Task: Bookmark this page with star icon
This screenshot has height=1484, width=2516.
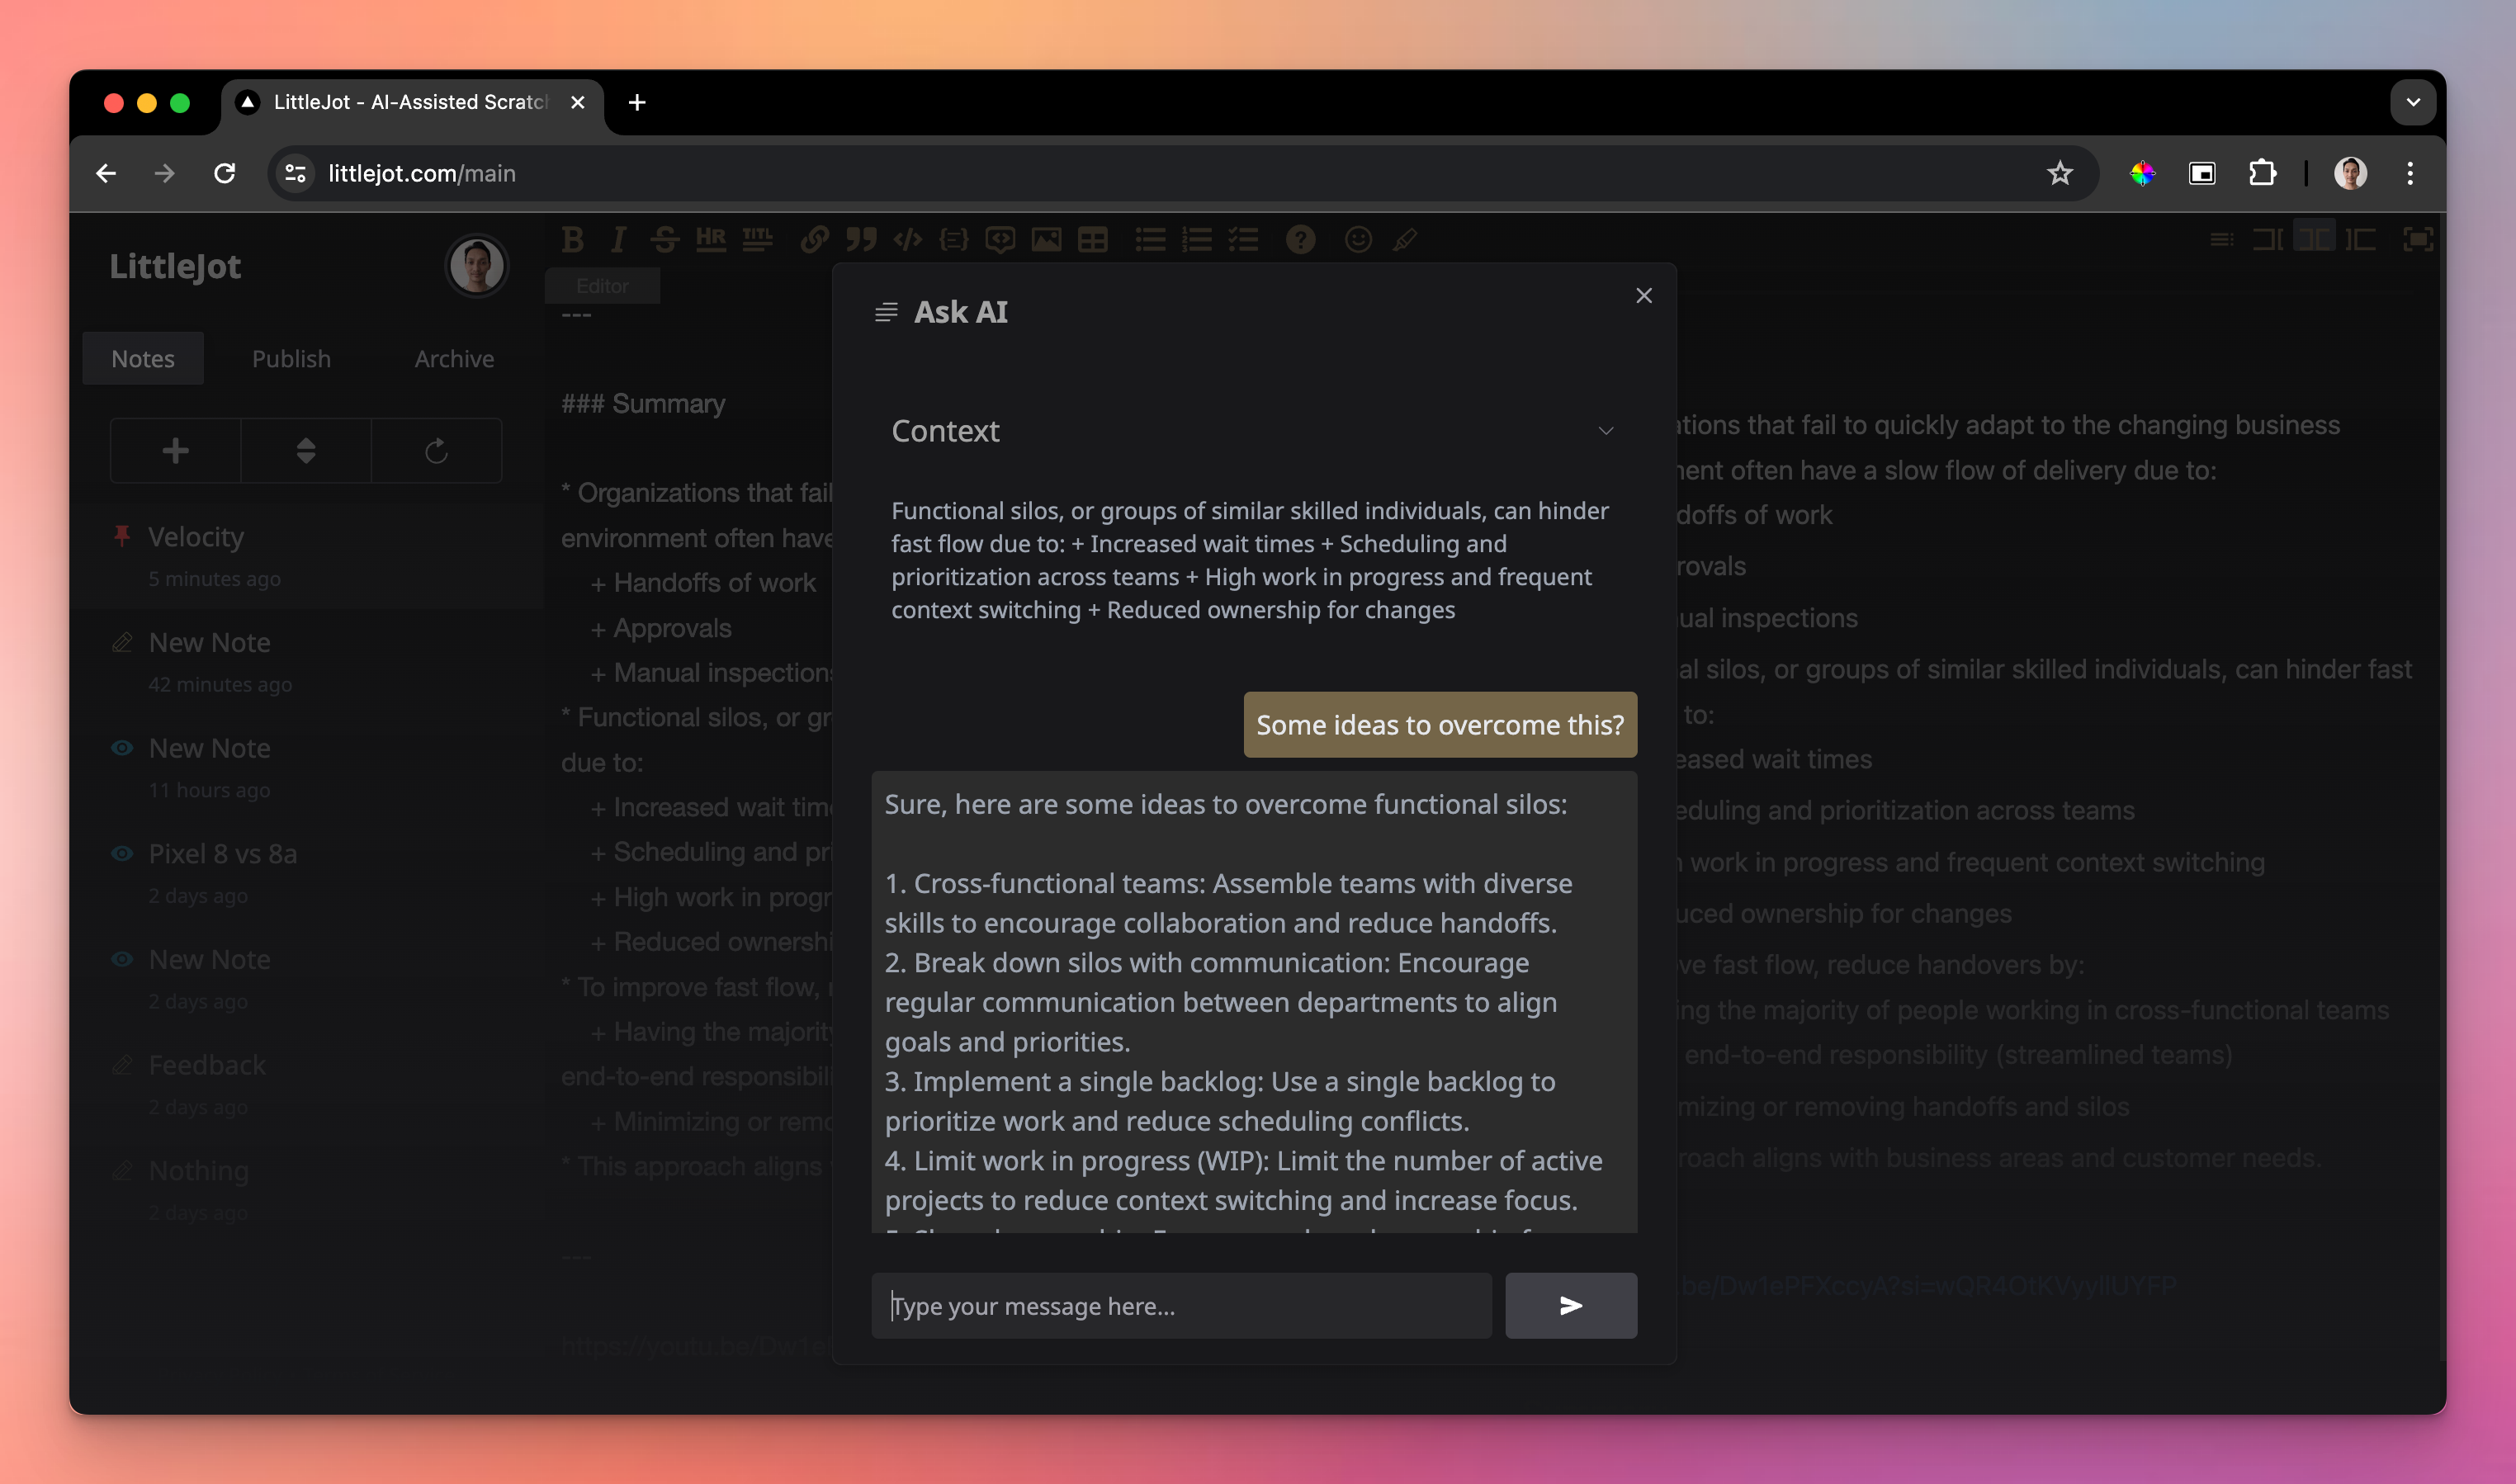Action: [x=2059, y=173]
